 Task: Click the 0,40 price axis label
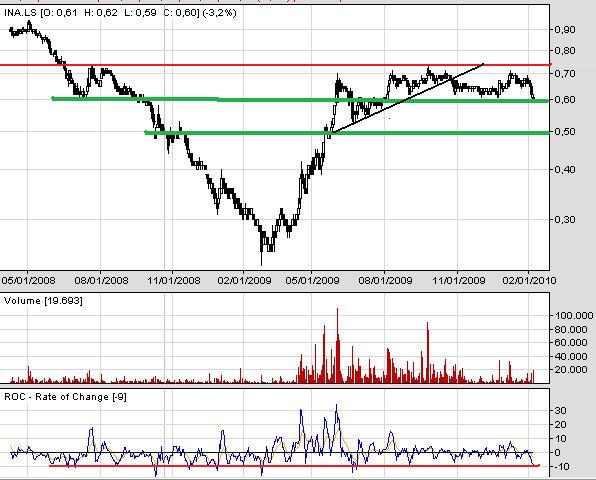[565, 169]
